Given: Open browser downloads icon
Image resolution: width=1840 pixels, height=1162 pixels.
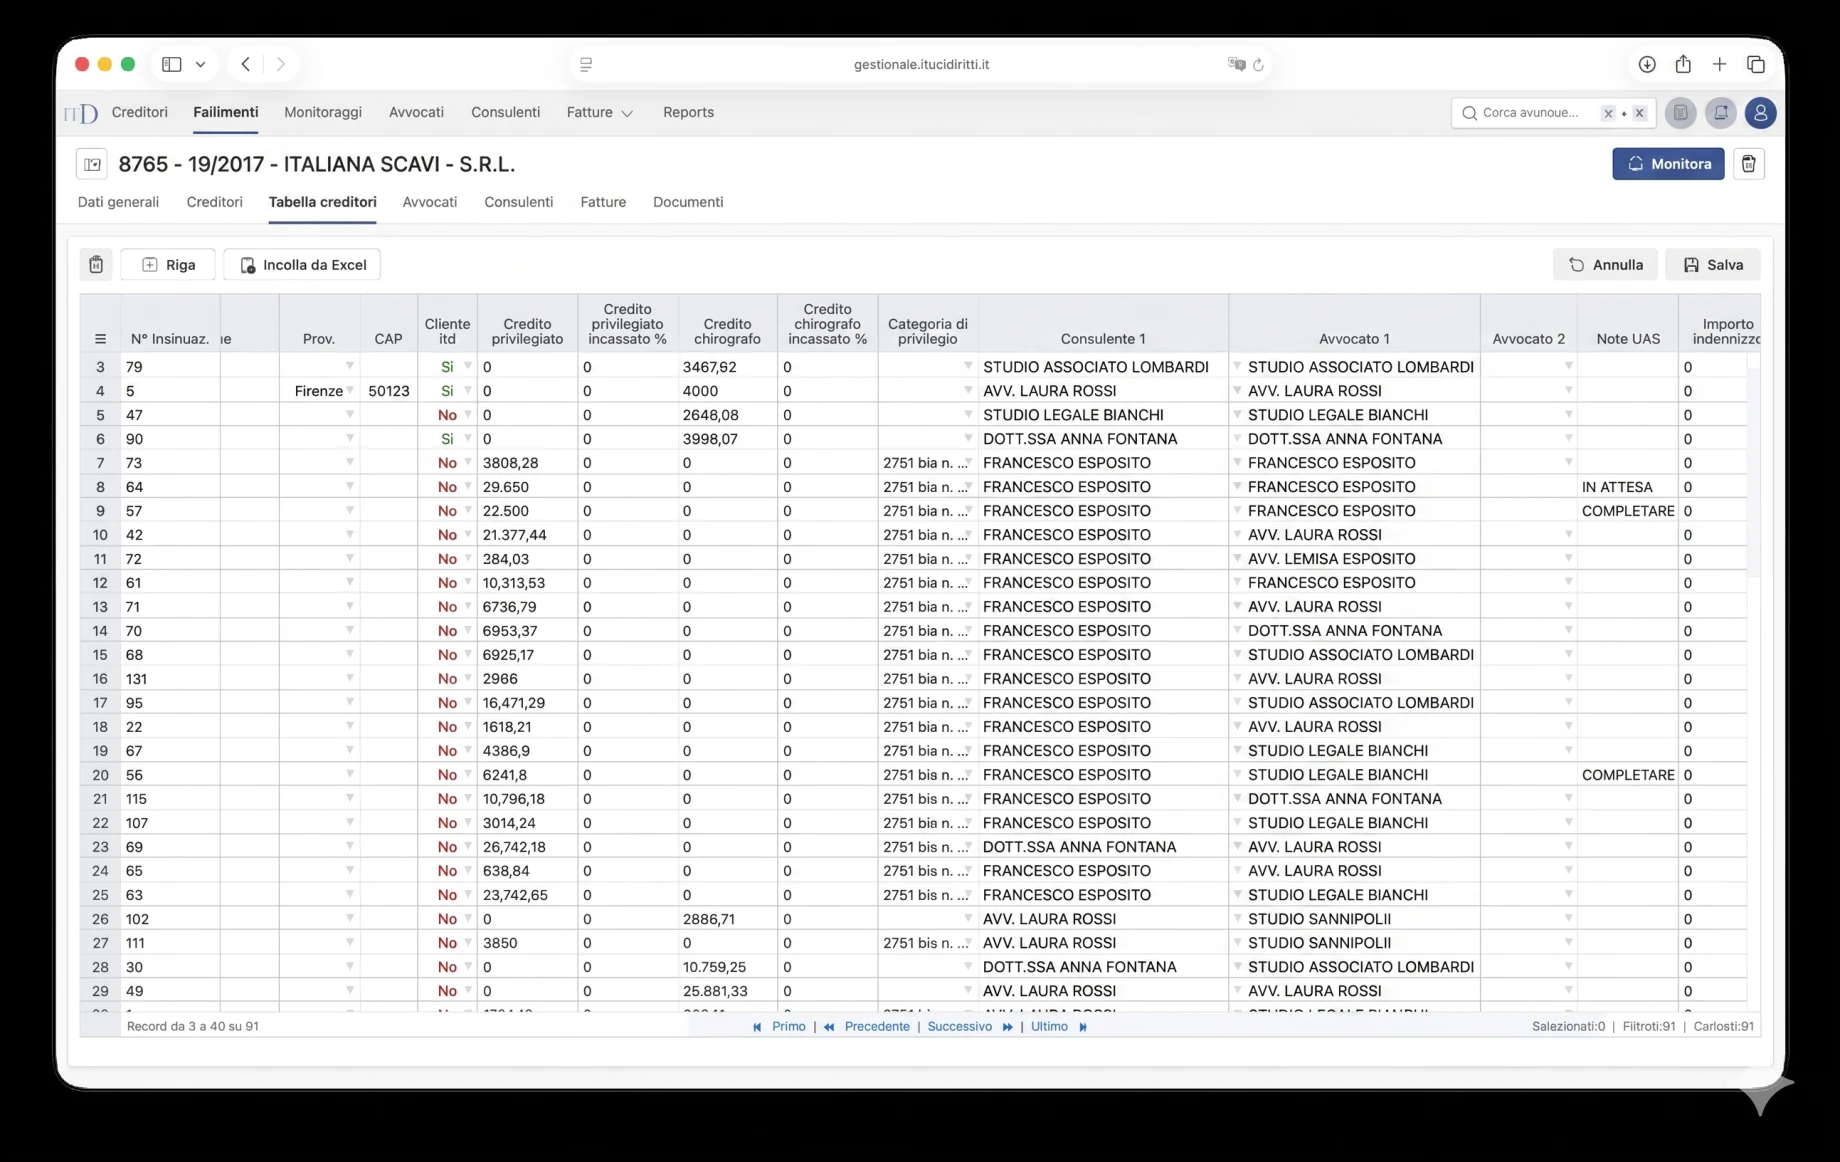Looking at the screenshot, I should point(1647,64).
